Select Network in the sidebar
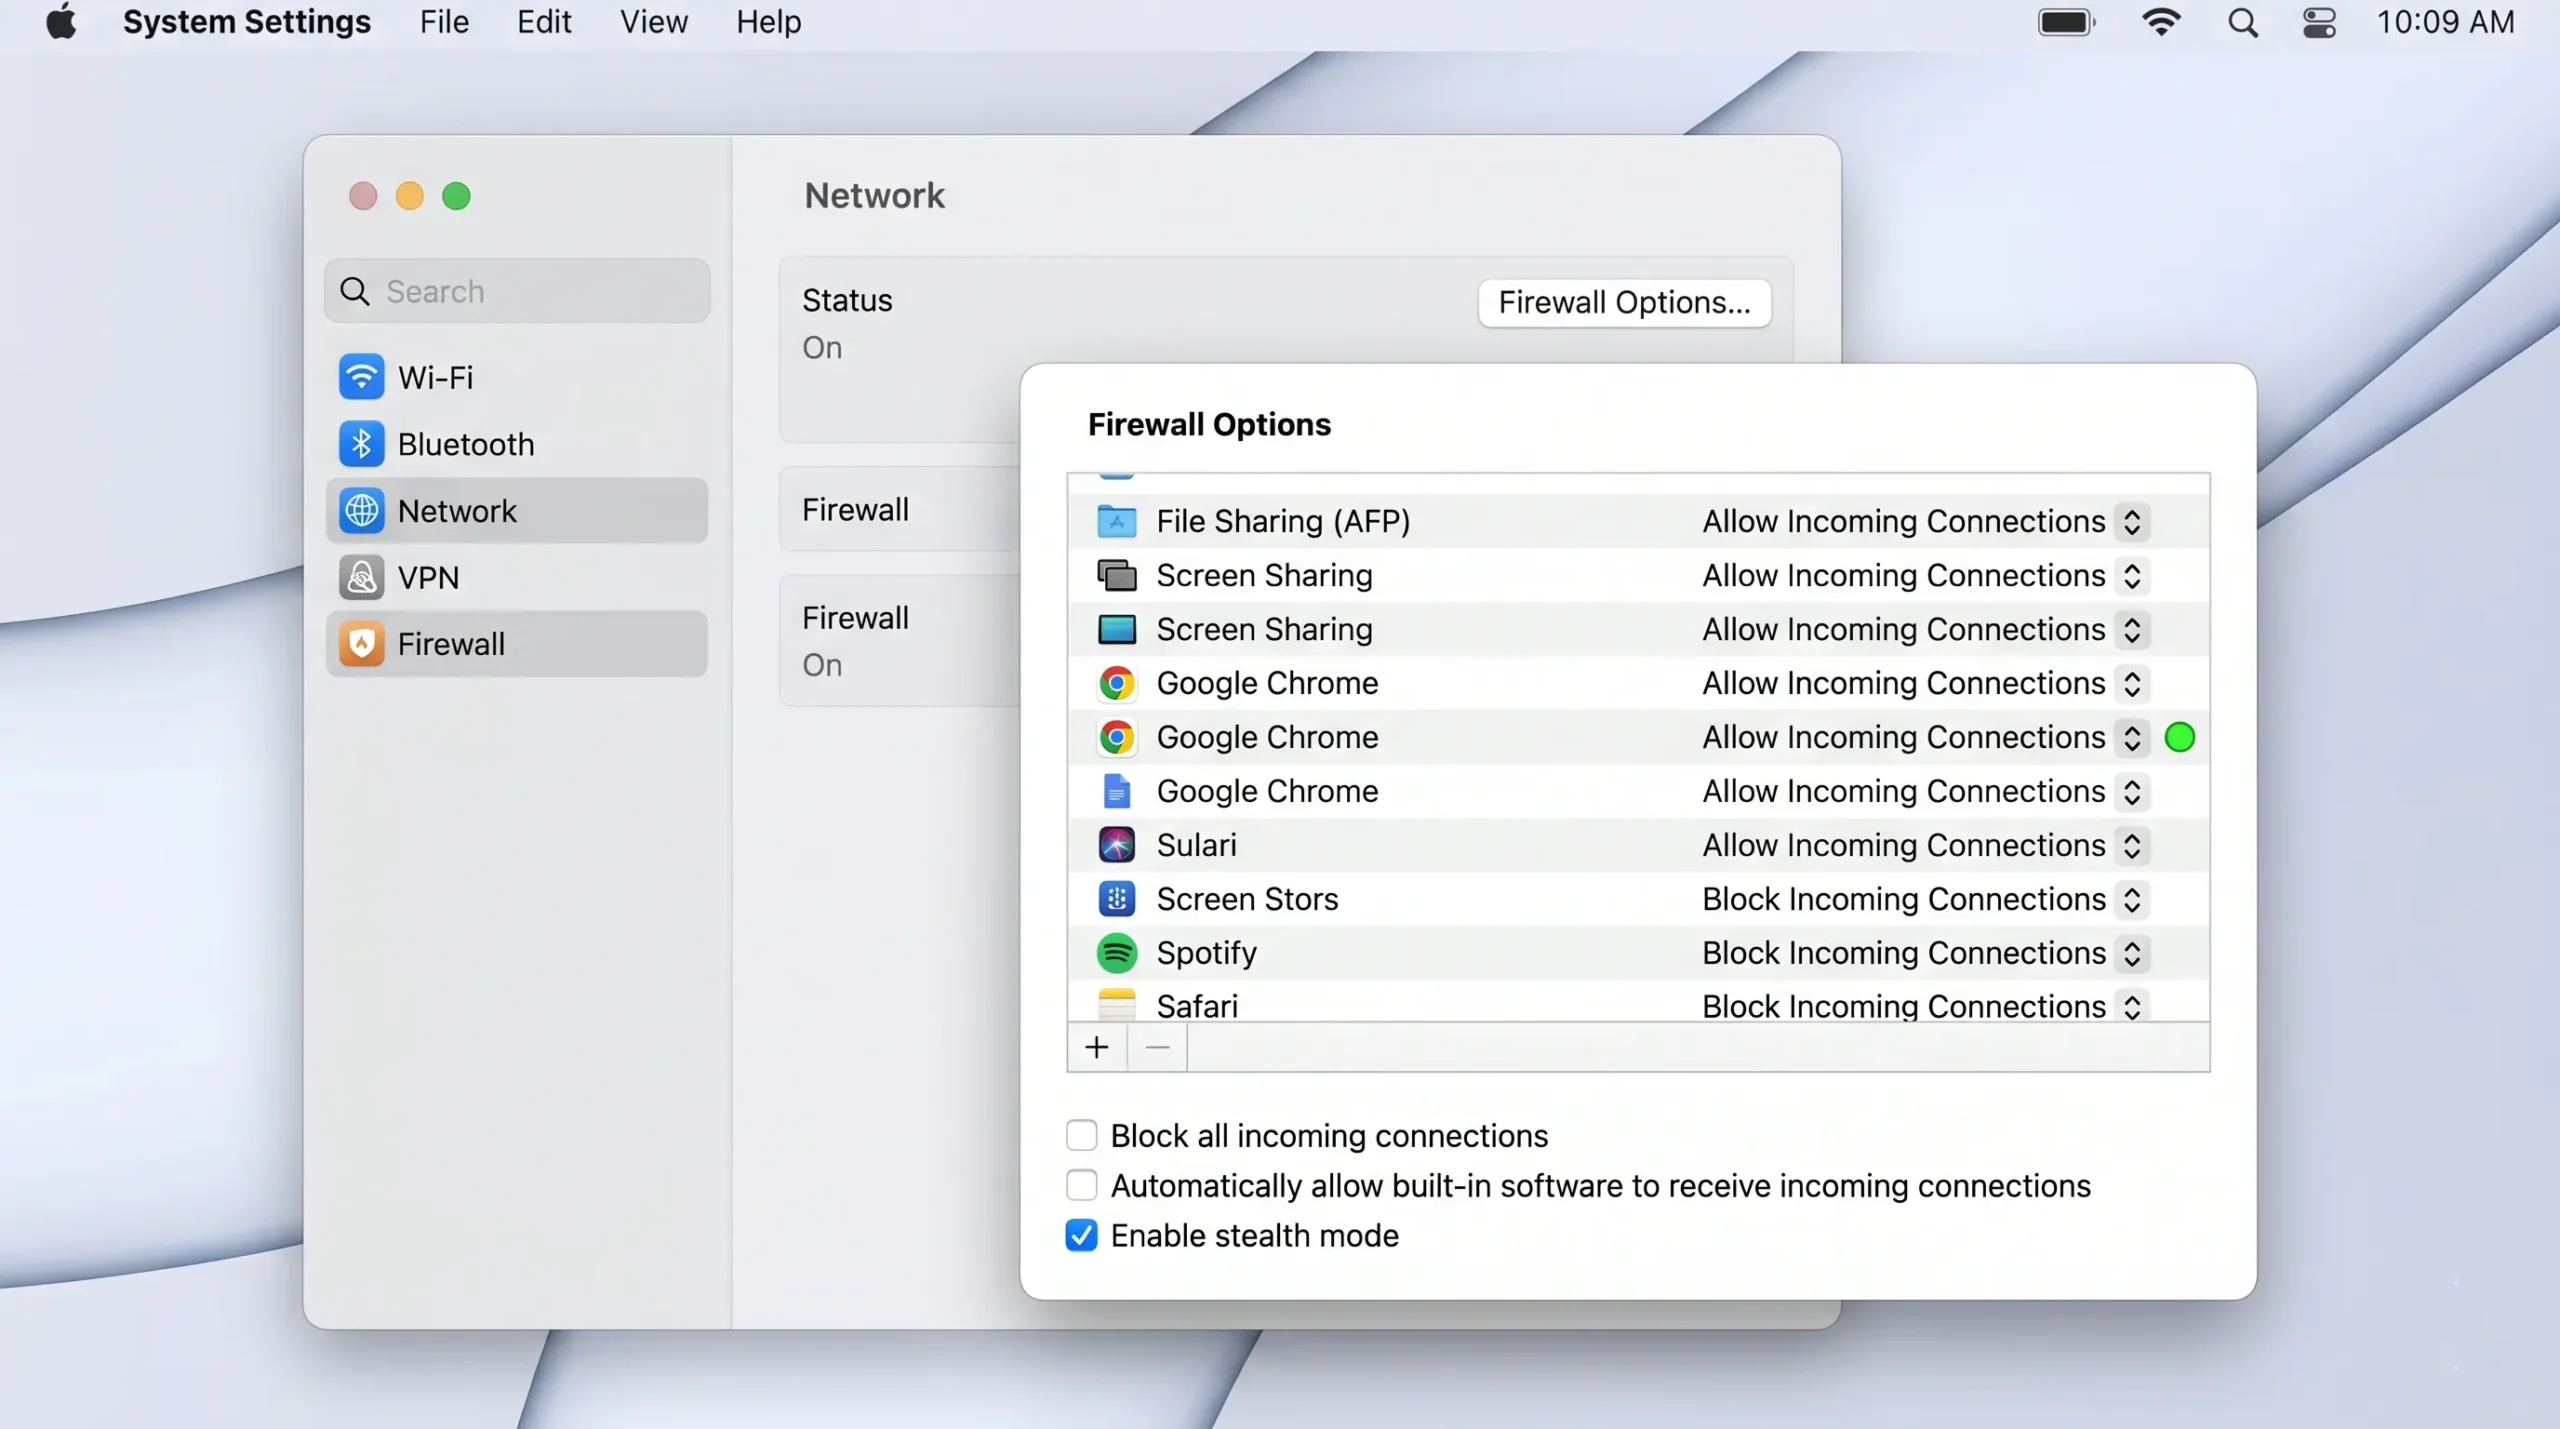The width and height of the screenshot is (2560, 1429). pos(517,511)
